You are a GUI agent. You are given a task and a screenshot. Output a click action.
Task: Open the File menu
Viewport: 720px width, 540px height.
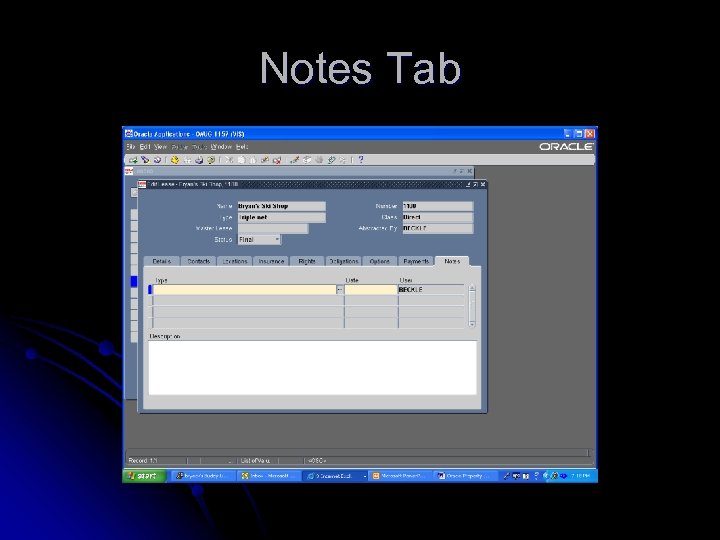[x=130, y=147]
